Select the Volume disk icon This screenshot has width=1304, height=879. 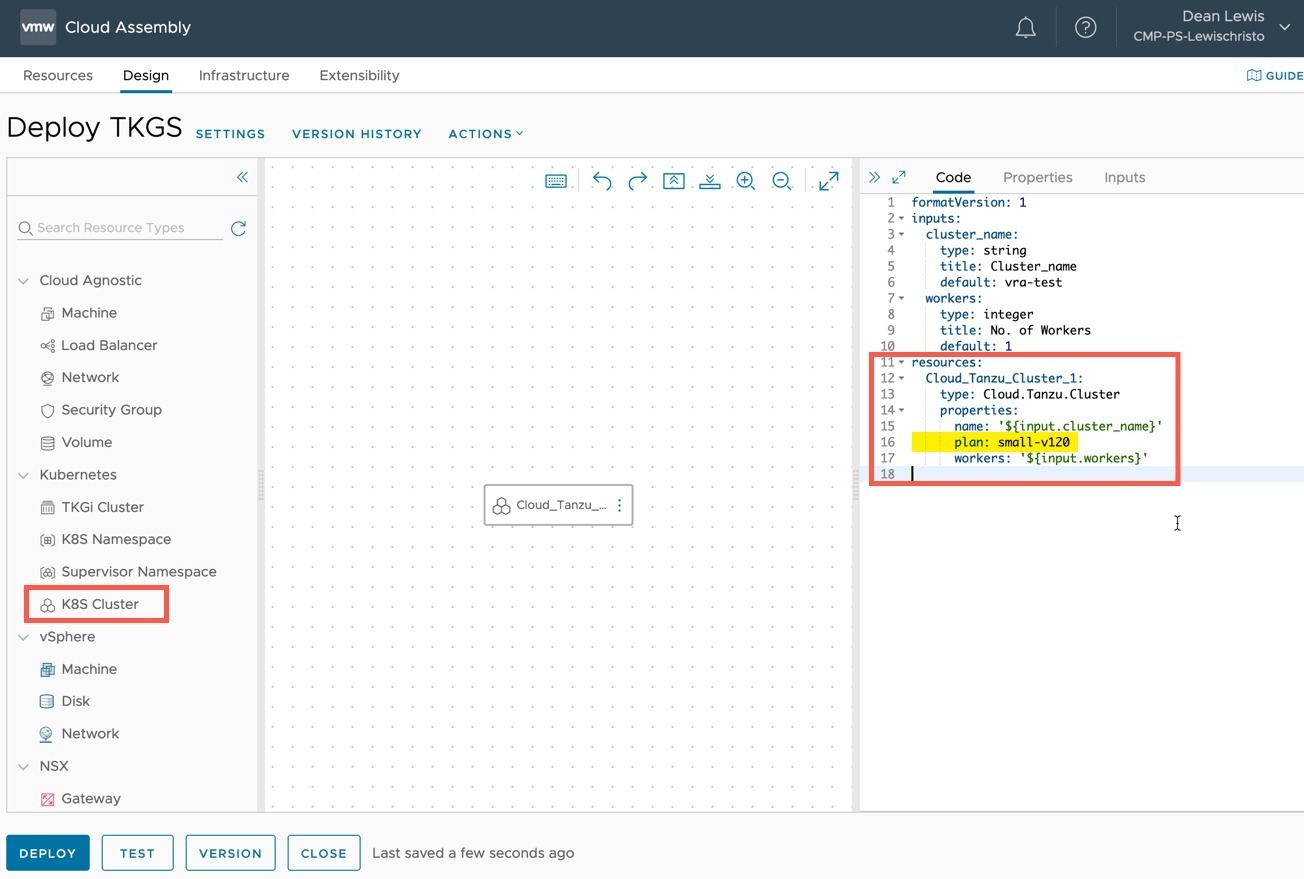(x=47, y=443)
